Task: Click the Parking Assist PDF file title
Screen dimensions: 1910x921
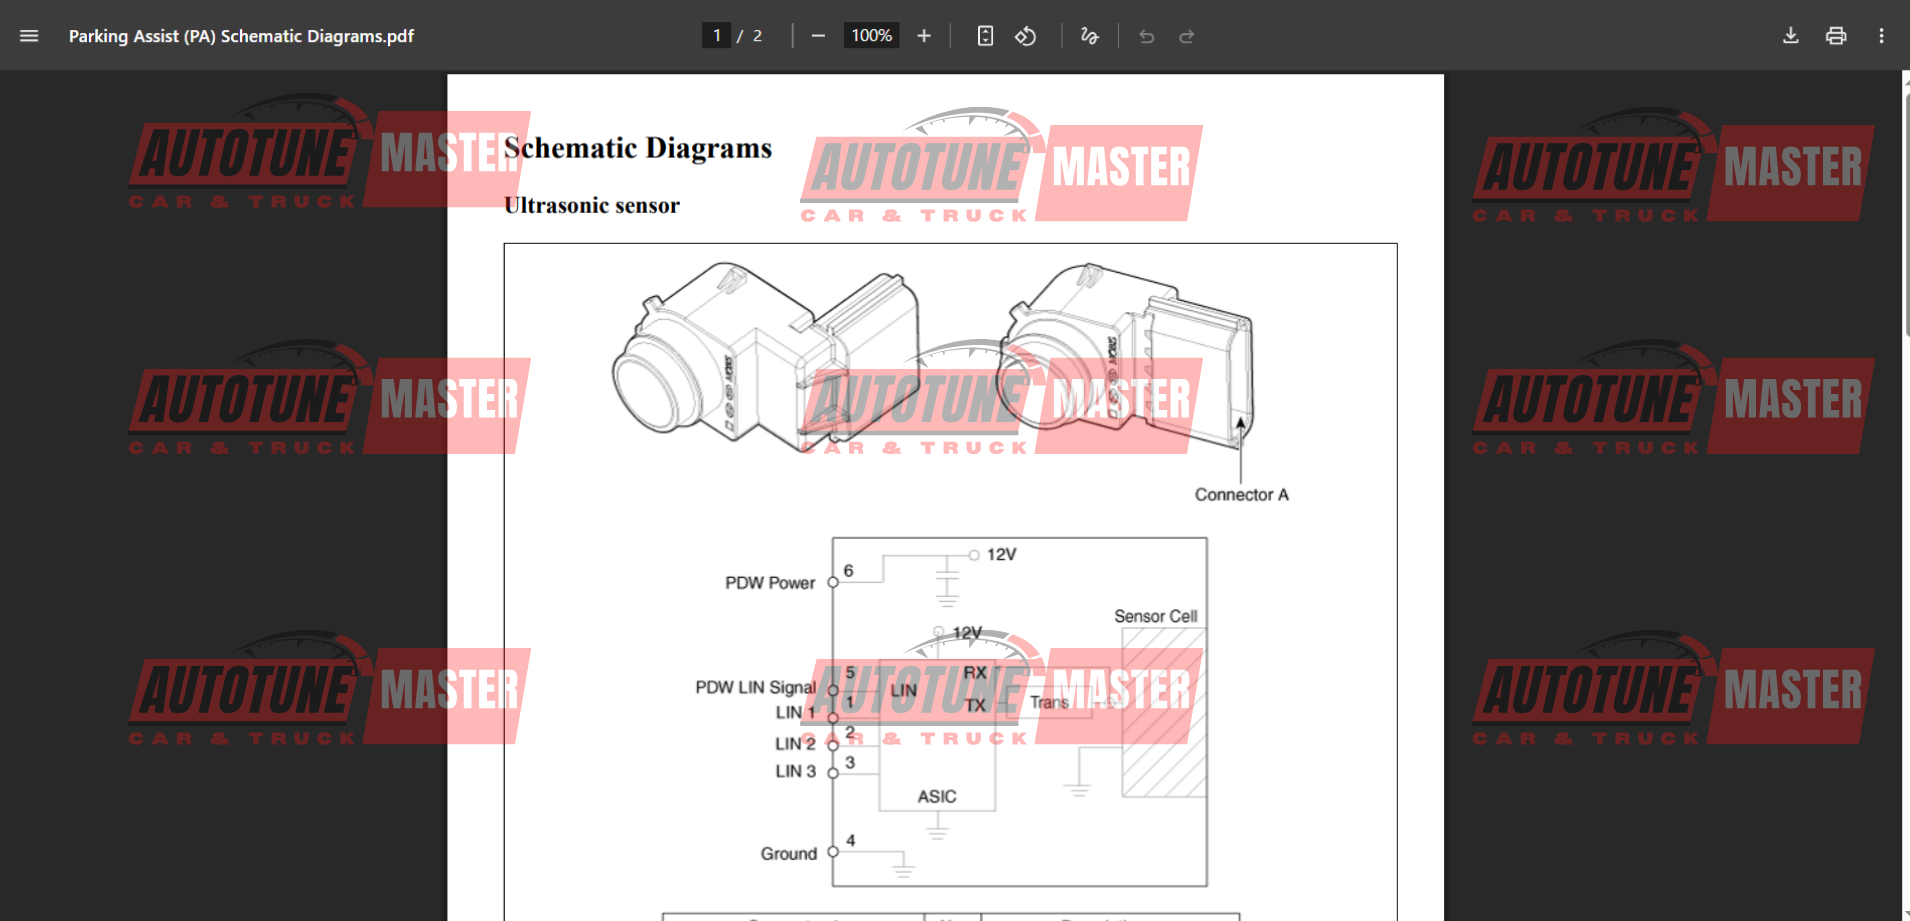Action: [x=241, y=36]
